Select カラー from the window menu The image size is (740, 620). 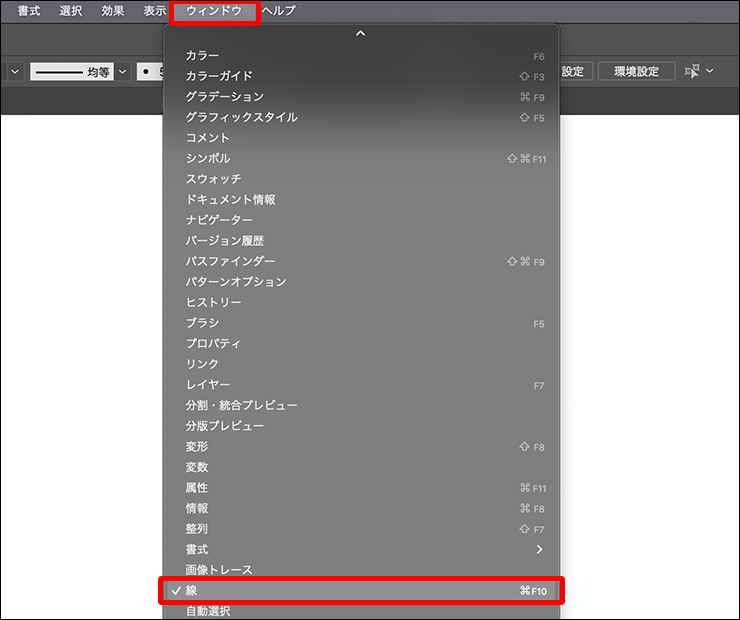click(202, 56)
